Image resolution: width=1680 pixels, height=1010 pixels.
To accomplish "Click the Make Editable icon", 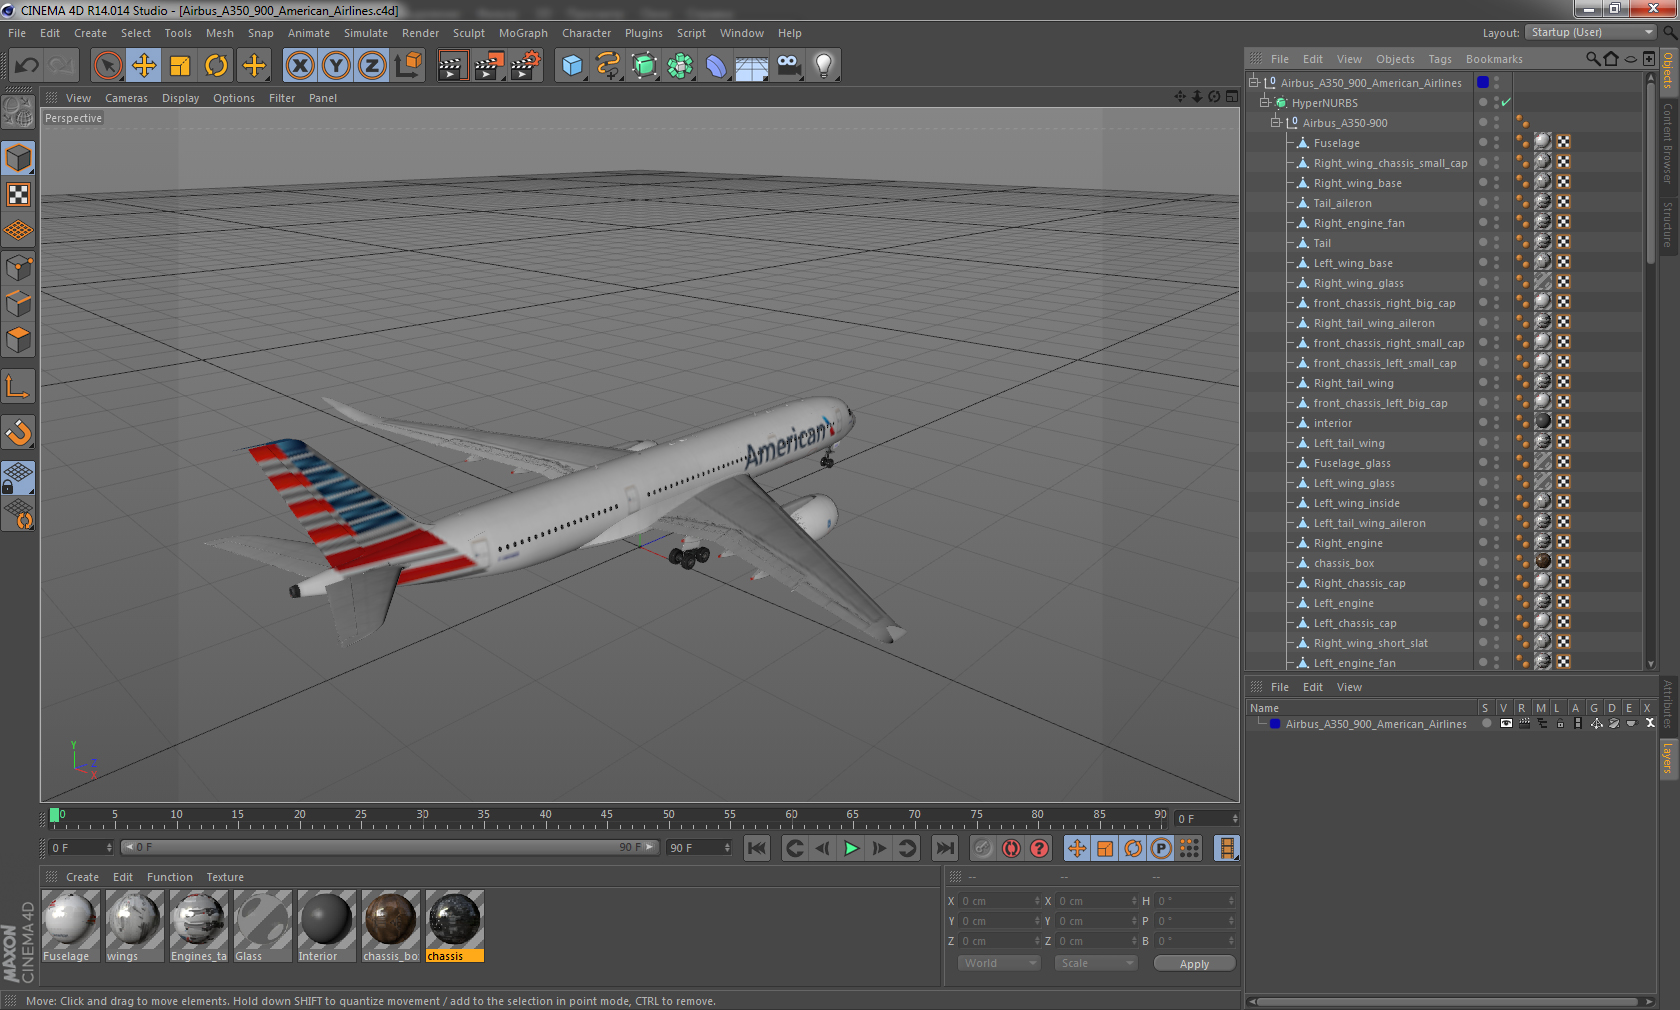I will click(18, 112).
